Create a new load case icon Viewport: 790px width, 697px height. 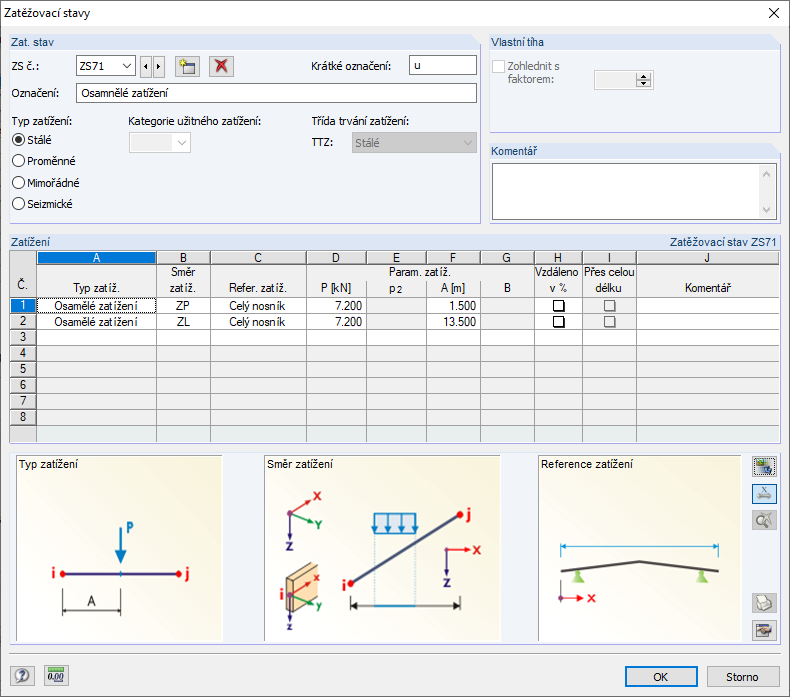[x=187, y=66]
